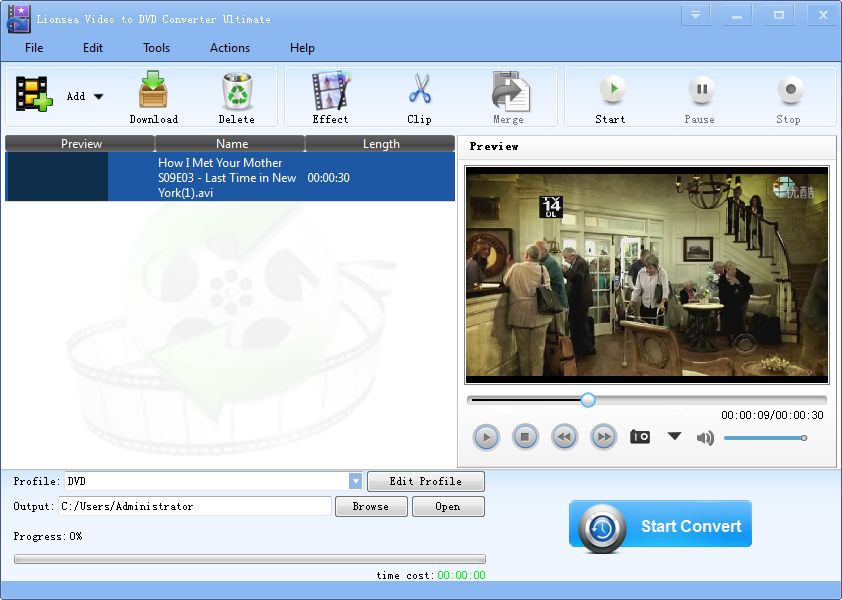Click the video thumbnail in the list
The height and width of the screenshot is (600, 842).
56,177
